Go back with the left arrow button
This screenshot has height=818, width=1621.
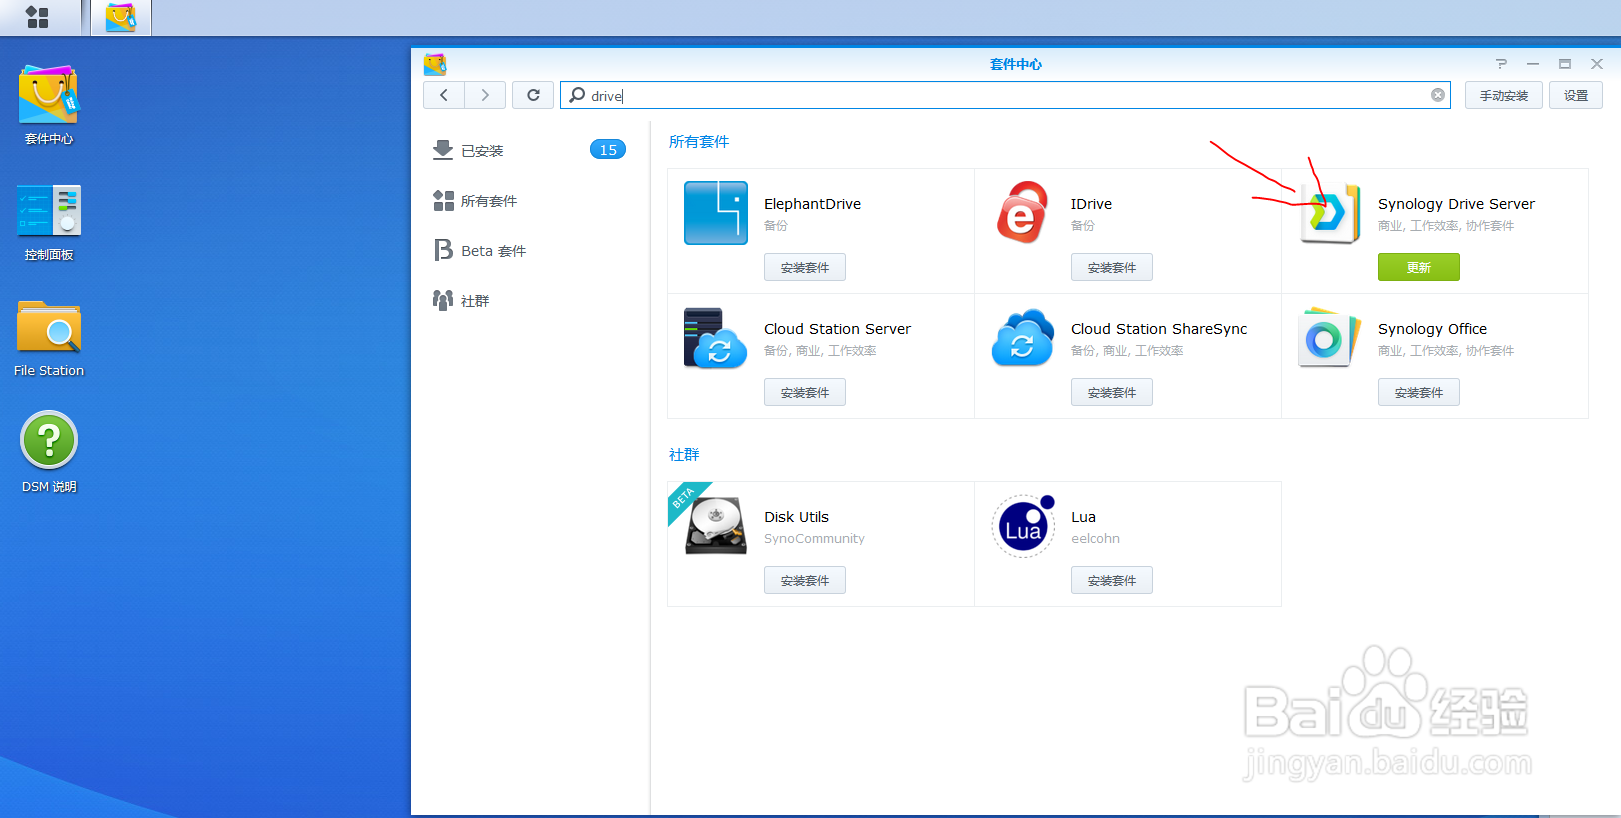pos(444,95)
